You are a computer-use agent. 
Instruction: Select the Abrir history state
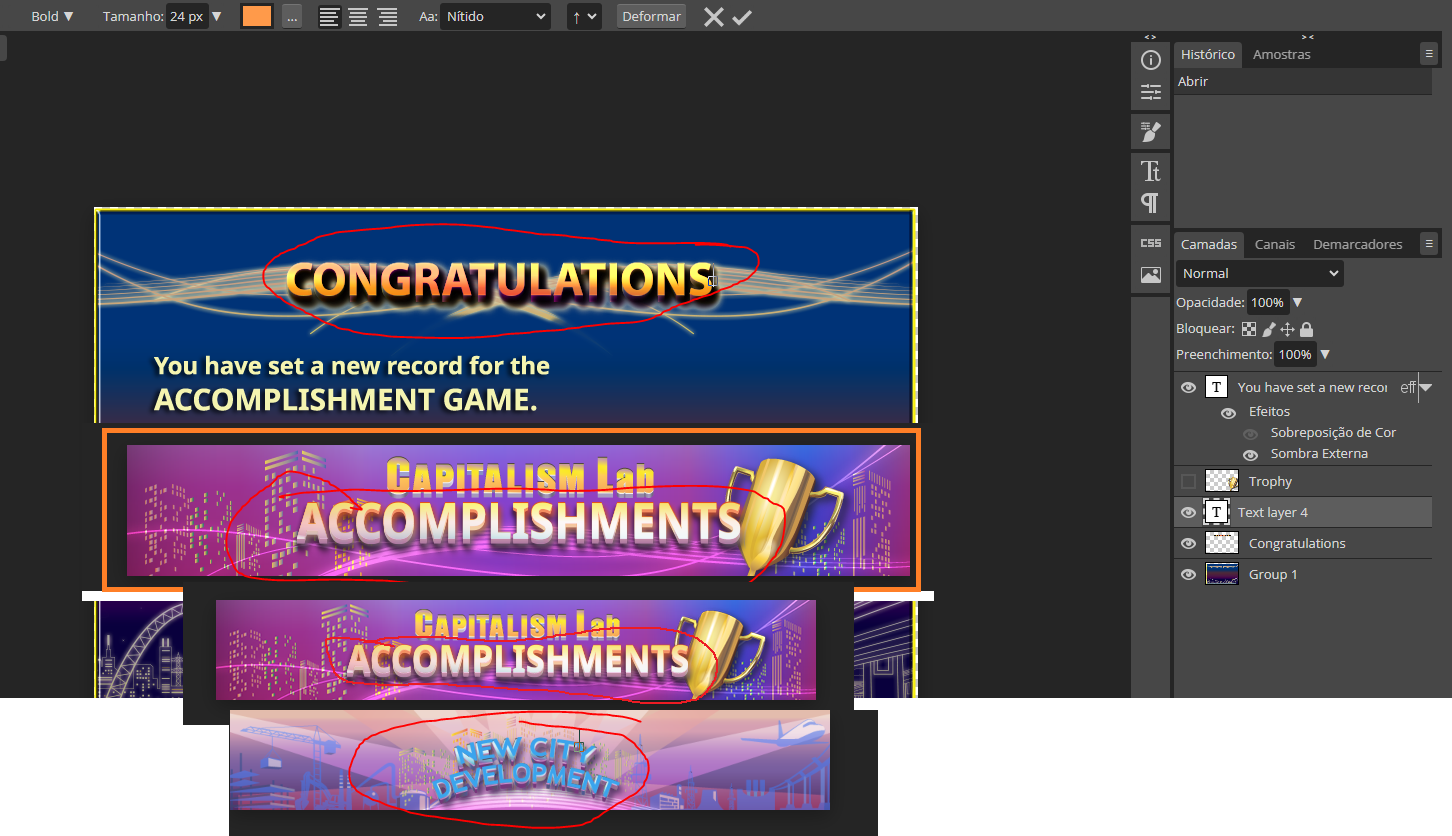(1304, 82)
